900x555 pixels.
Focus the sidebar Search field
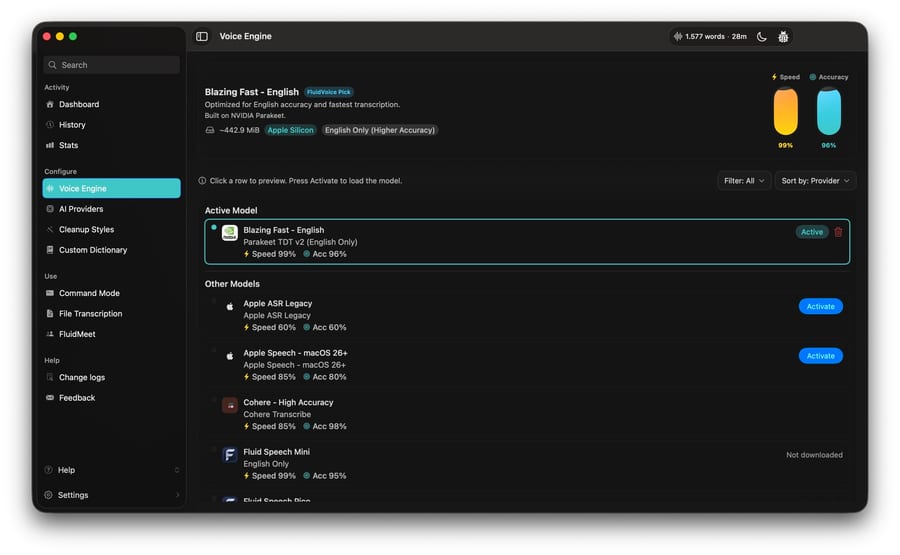tap(111, 65)
